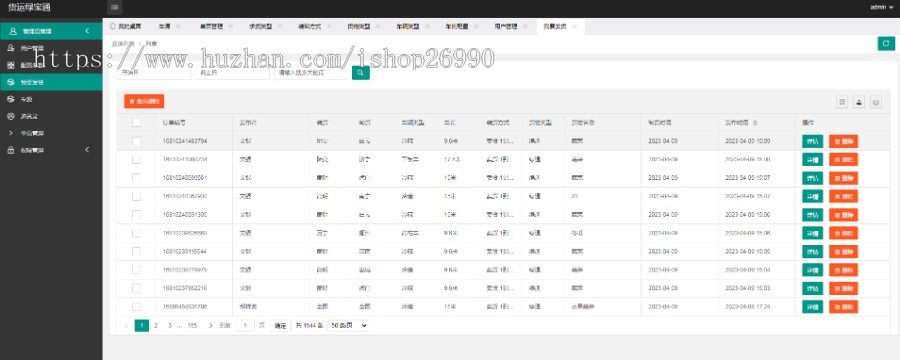The height and width of the screenshot is (360, 900).
Task: Click the green search magnifier button
Action: point(360,73)
